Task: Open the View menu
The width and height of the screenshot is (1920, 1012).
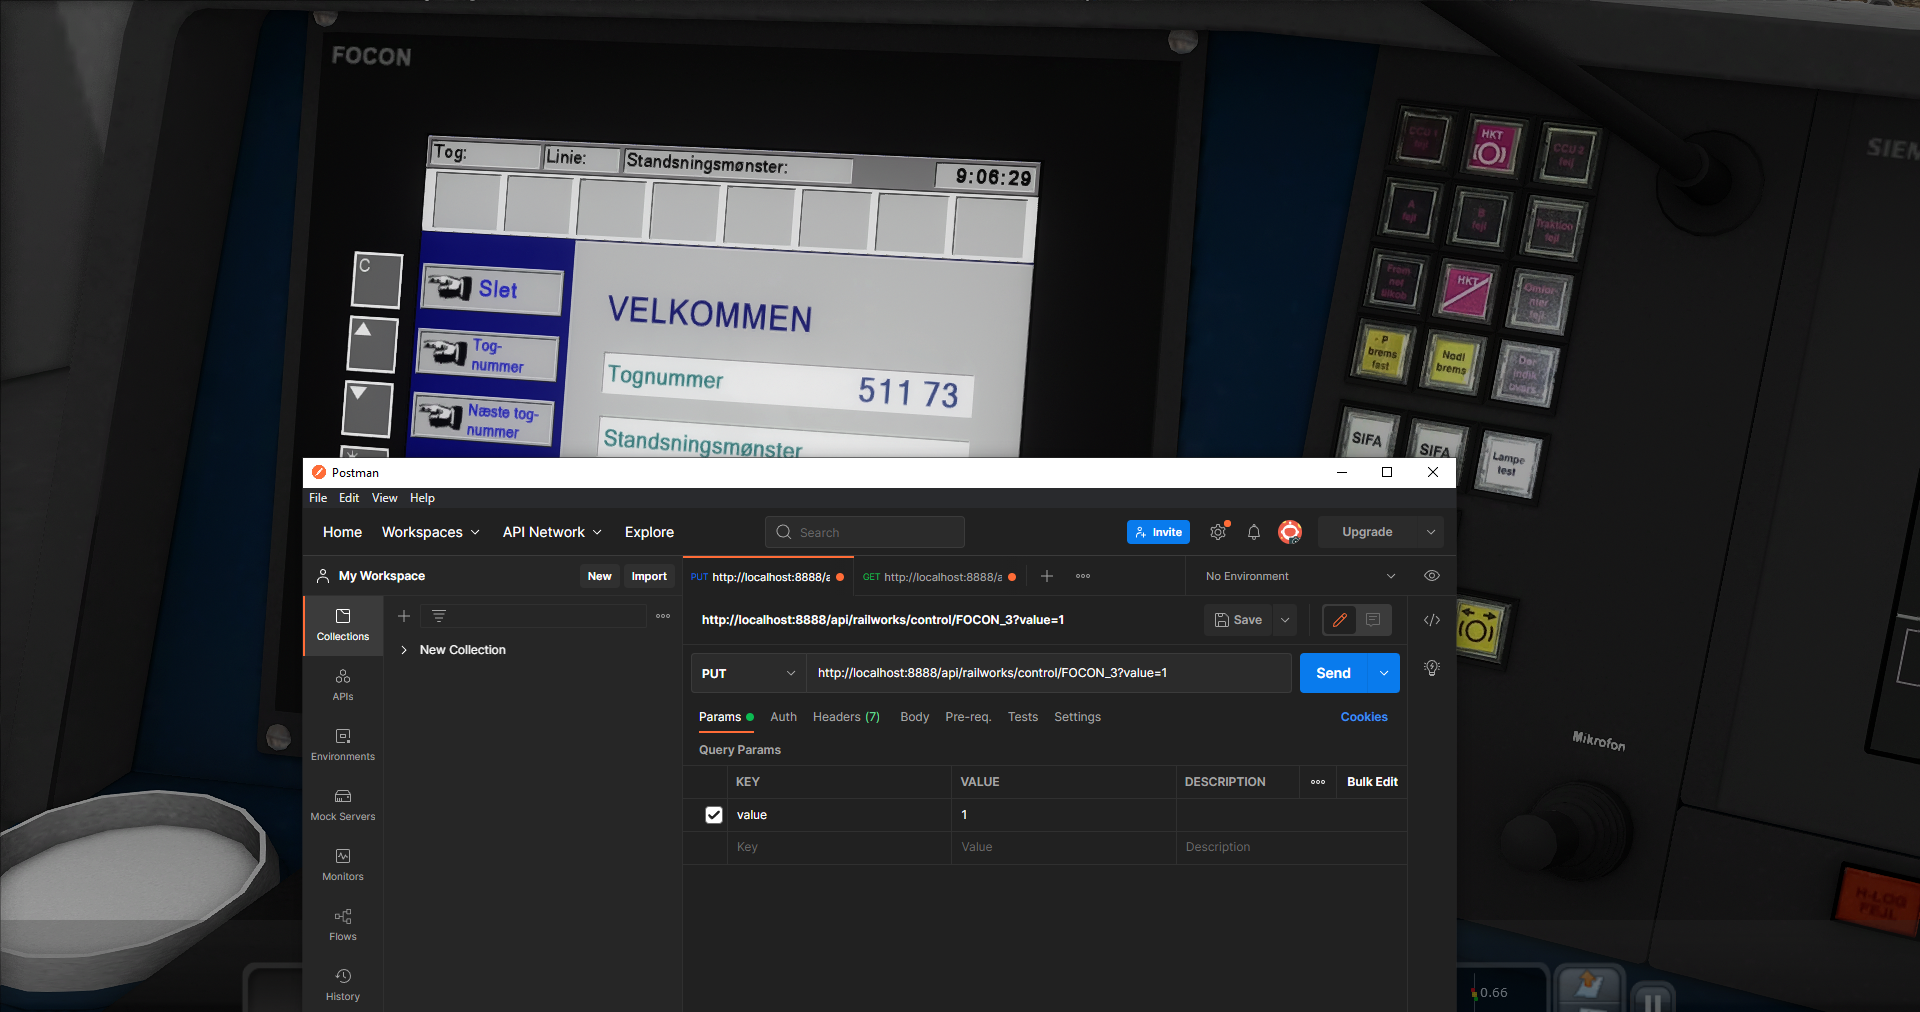Action: (x=384, y=498)
